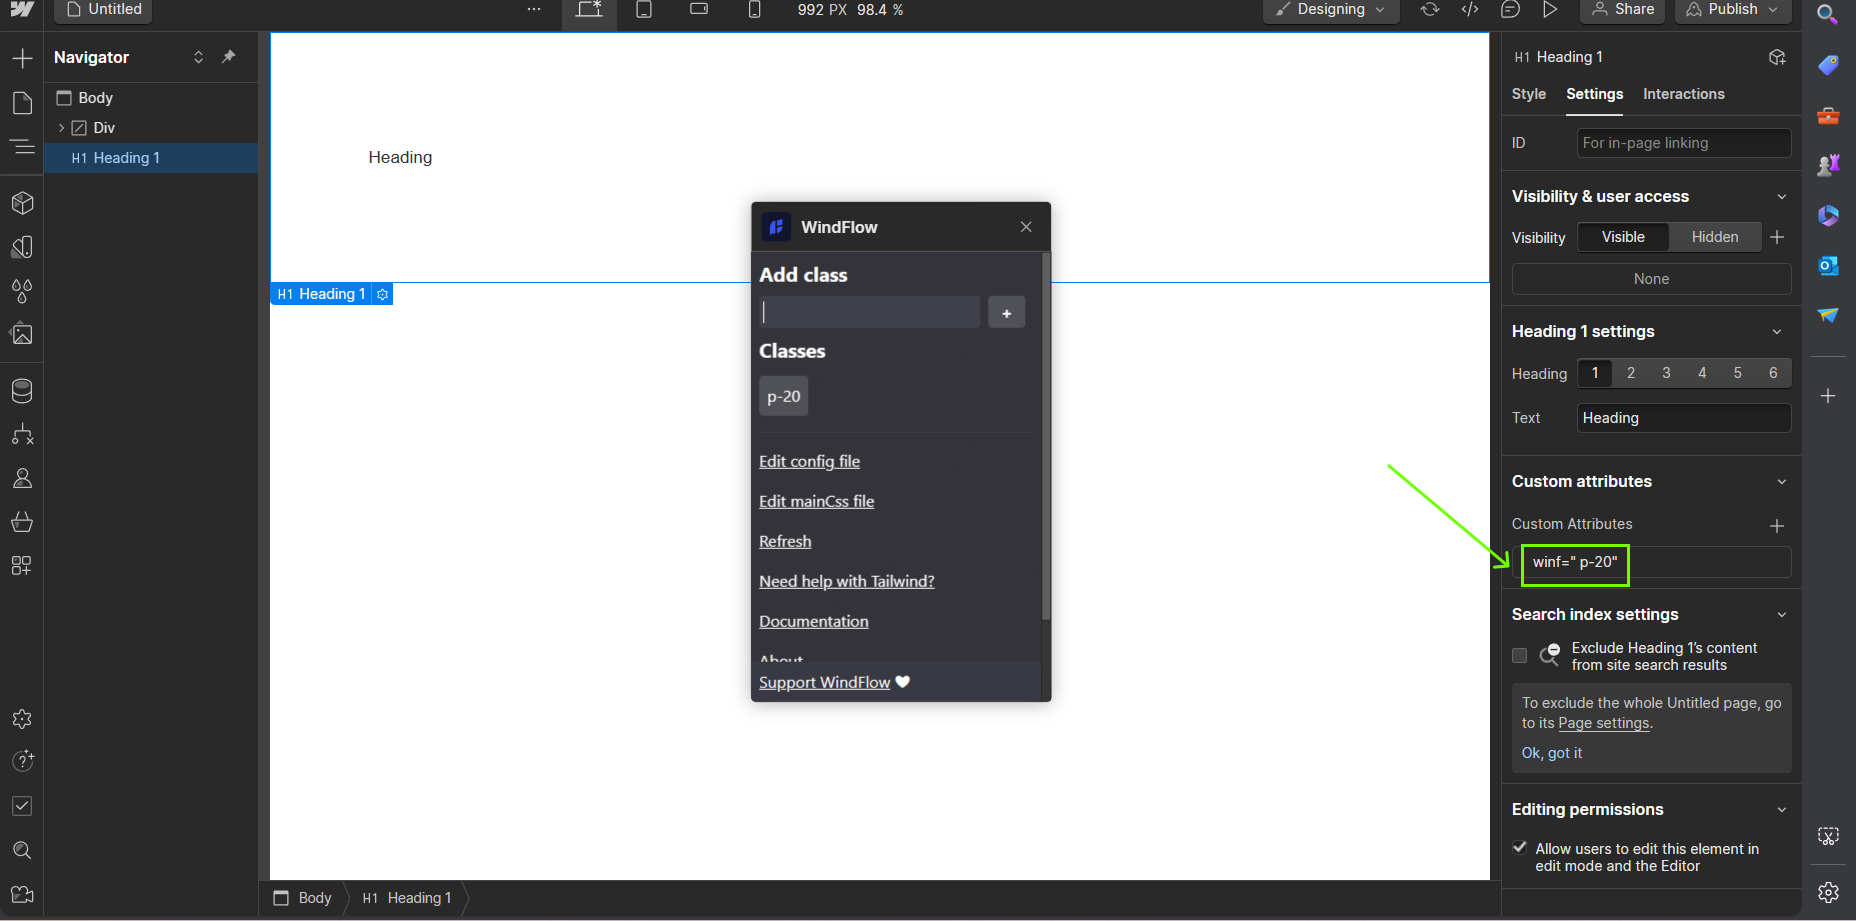Viewport: 1856px width, 921px height.
Task: Expand the Div tree item
Action: [x=62, y=128]
